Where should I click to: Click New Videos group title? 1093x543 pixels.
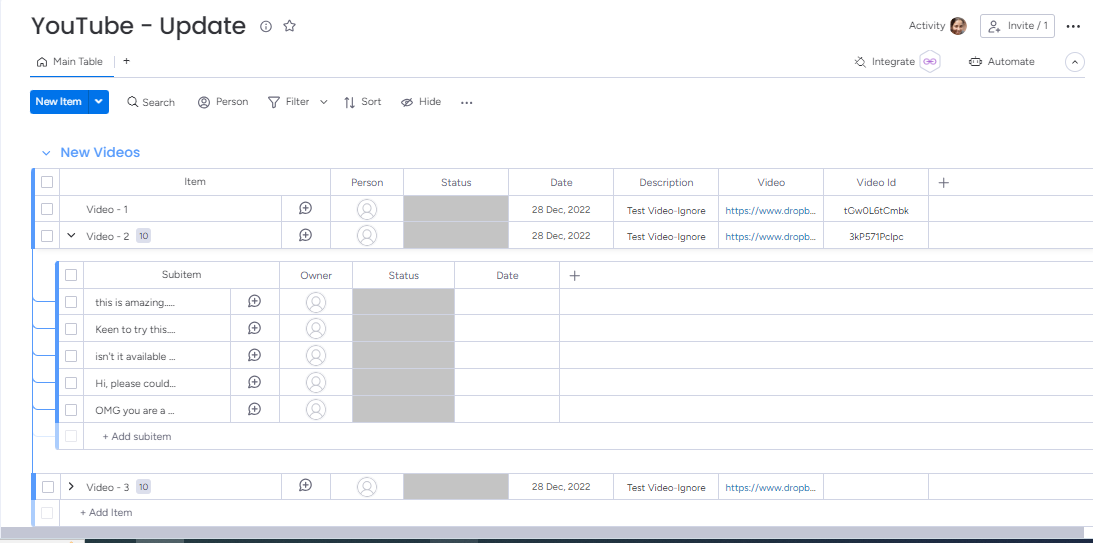pyautogui.click(x=100, y=152)
